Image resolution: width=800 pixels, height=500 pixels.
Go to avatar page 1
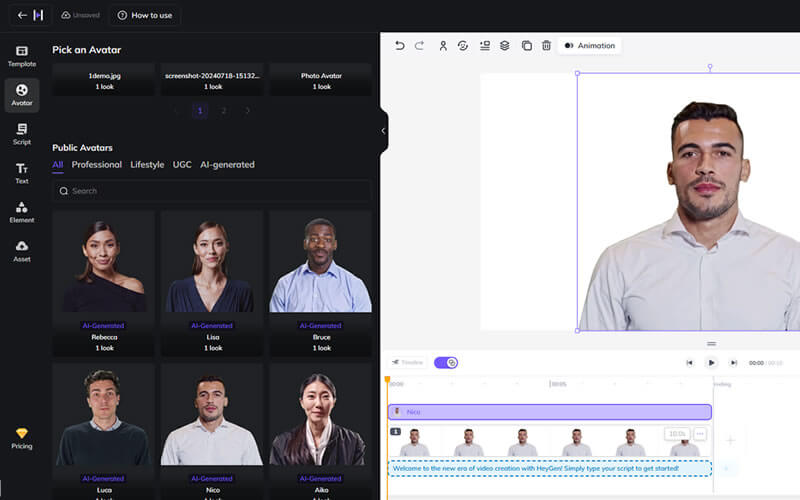200,110
